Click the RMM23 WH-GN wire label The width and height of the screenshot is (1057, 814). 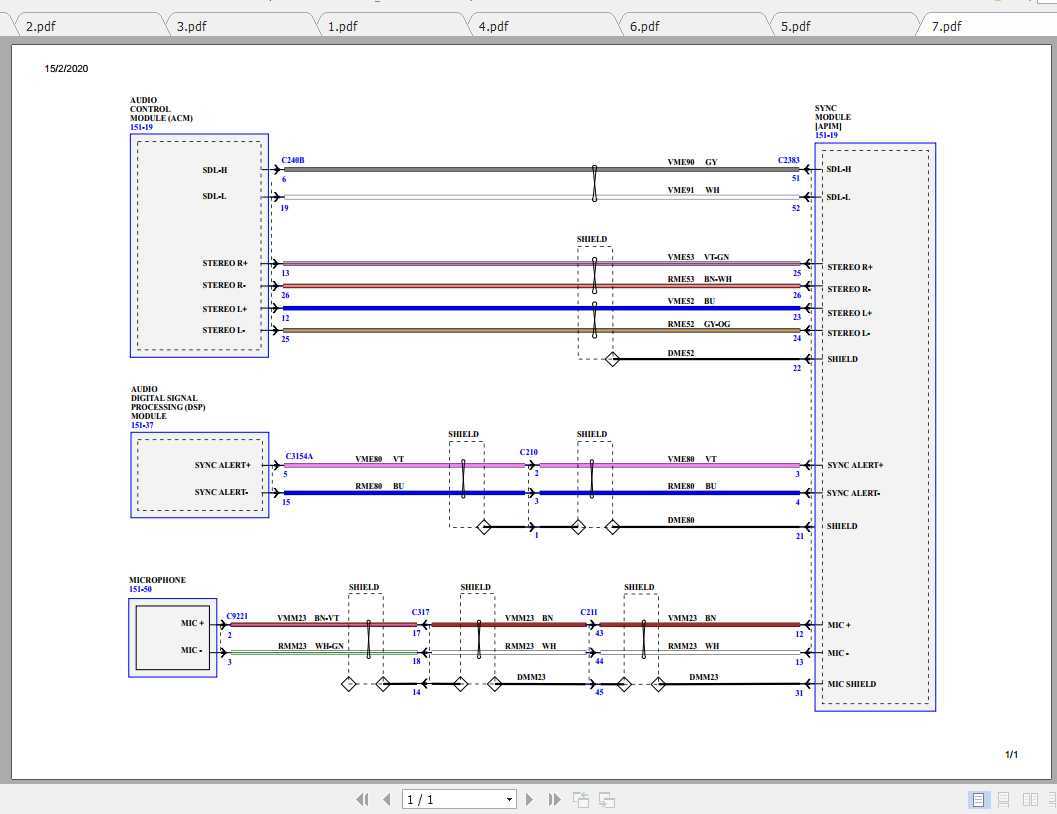tap(311, 646)
